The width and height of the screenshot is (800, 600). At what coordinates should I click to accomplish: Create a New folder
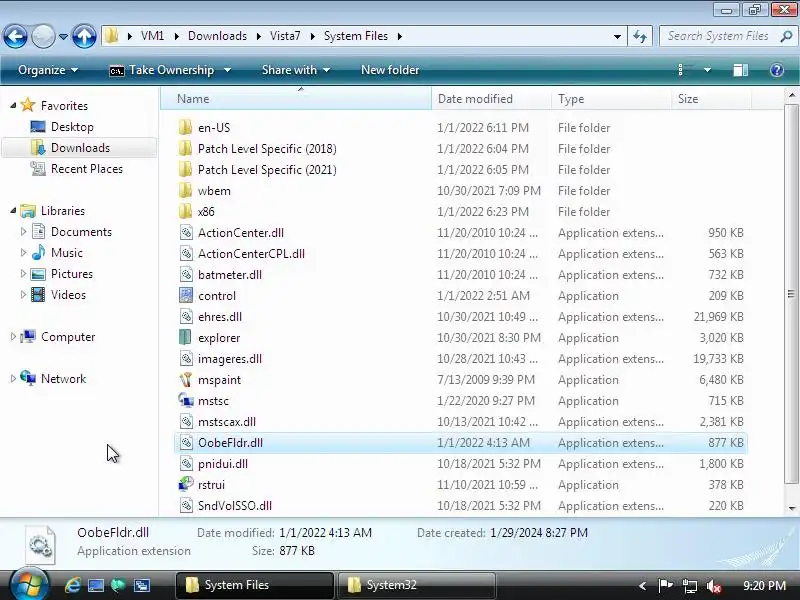(x=390, y=70)
